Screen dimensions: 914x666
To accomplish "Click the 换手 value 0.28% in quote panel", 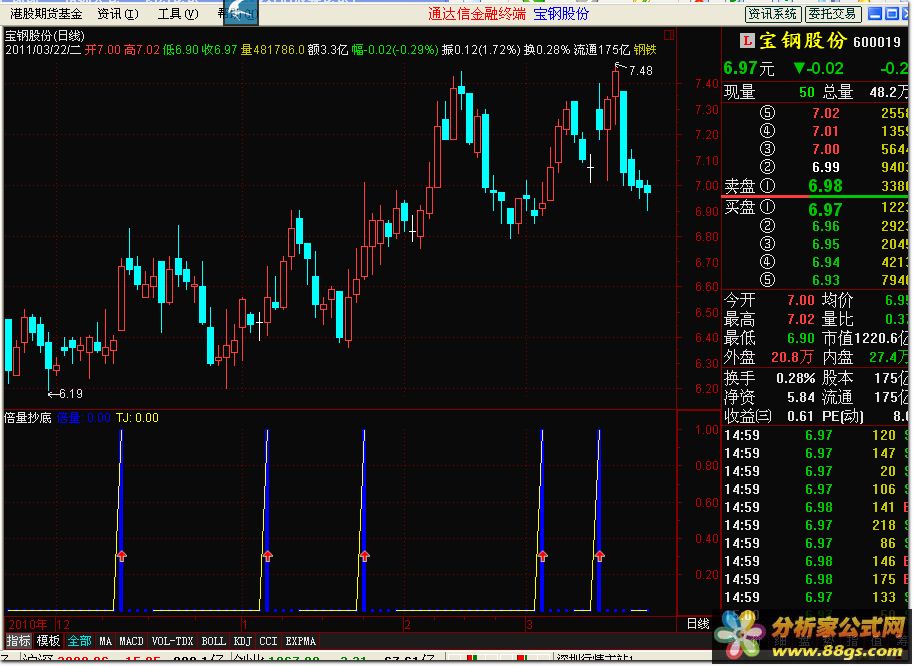I will [x=795, y=379].
